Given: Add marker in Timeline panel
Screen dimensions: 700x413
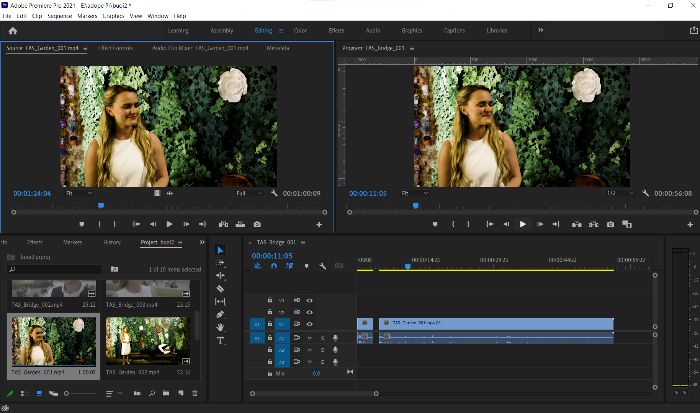Looking at the screenshot, I should pos(306,266).
